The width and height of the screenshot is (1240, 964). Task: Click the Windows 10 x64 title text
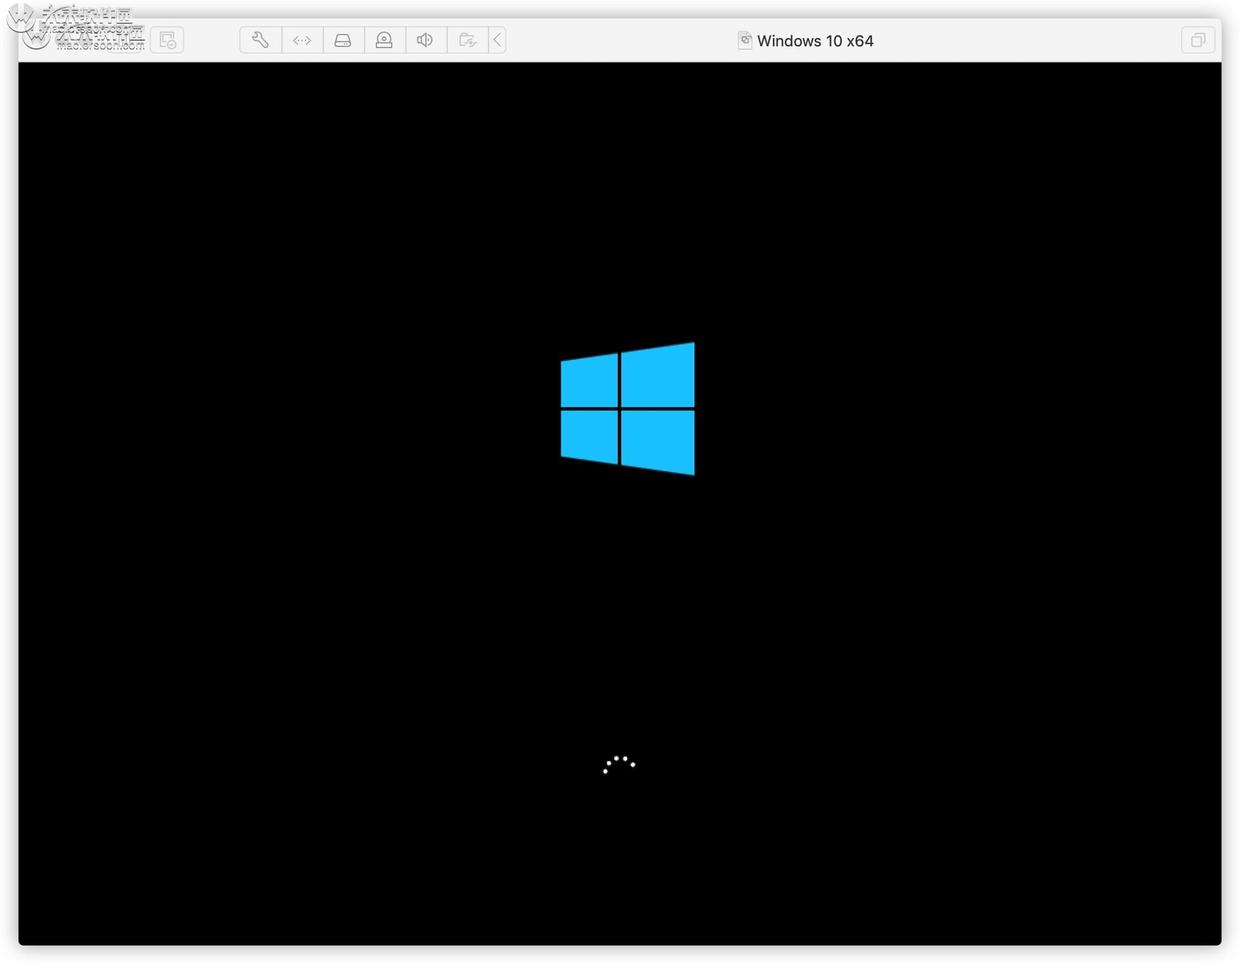(815, 41)
